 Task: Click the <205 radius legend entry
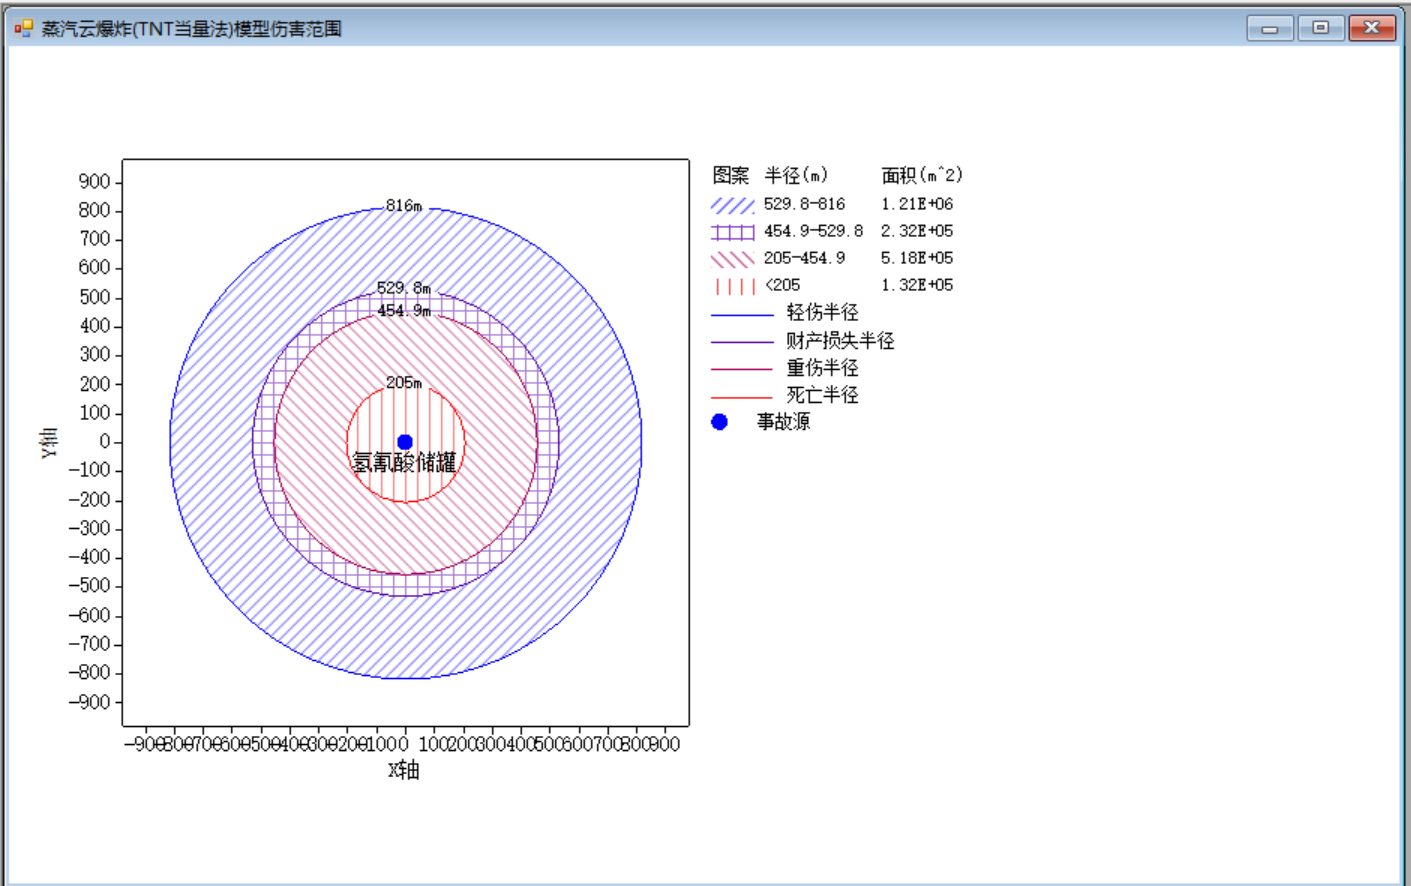[x=783, y=285]
